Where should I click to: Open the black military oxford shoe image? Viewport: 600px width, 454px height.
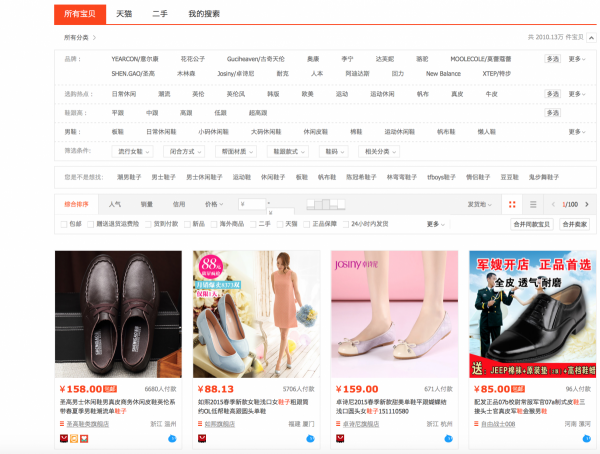point(533,314)
